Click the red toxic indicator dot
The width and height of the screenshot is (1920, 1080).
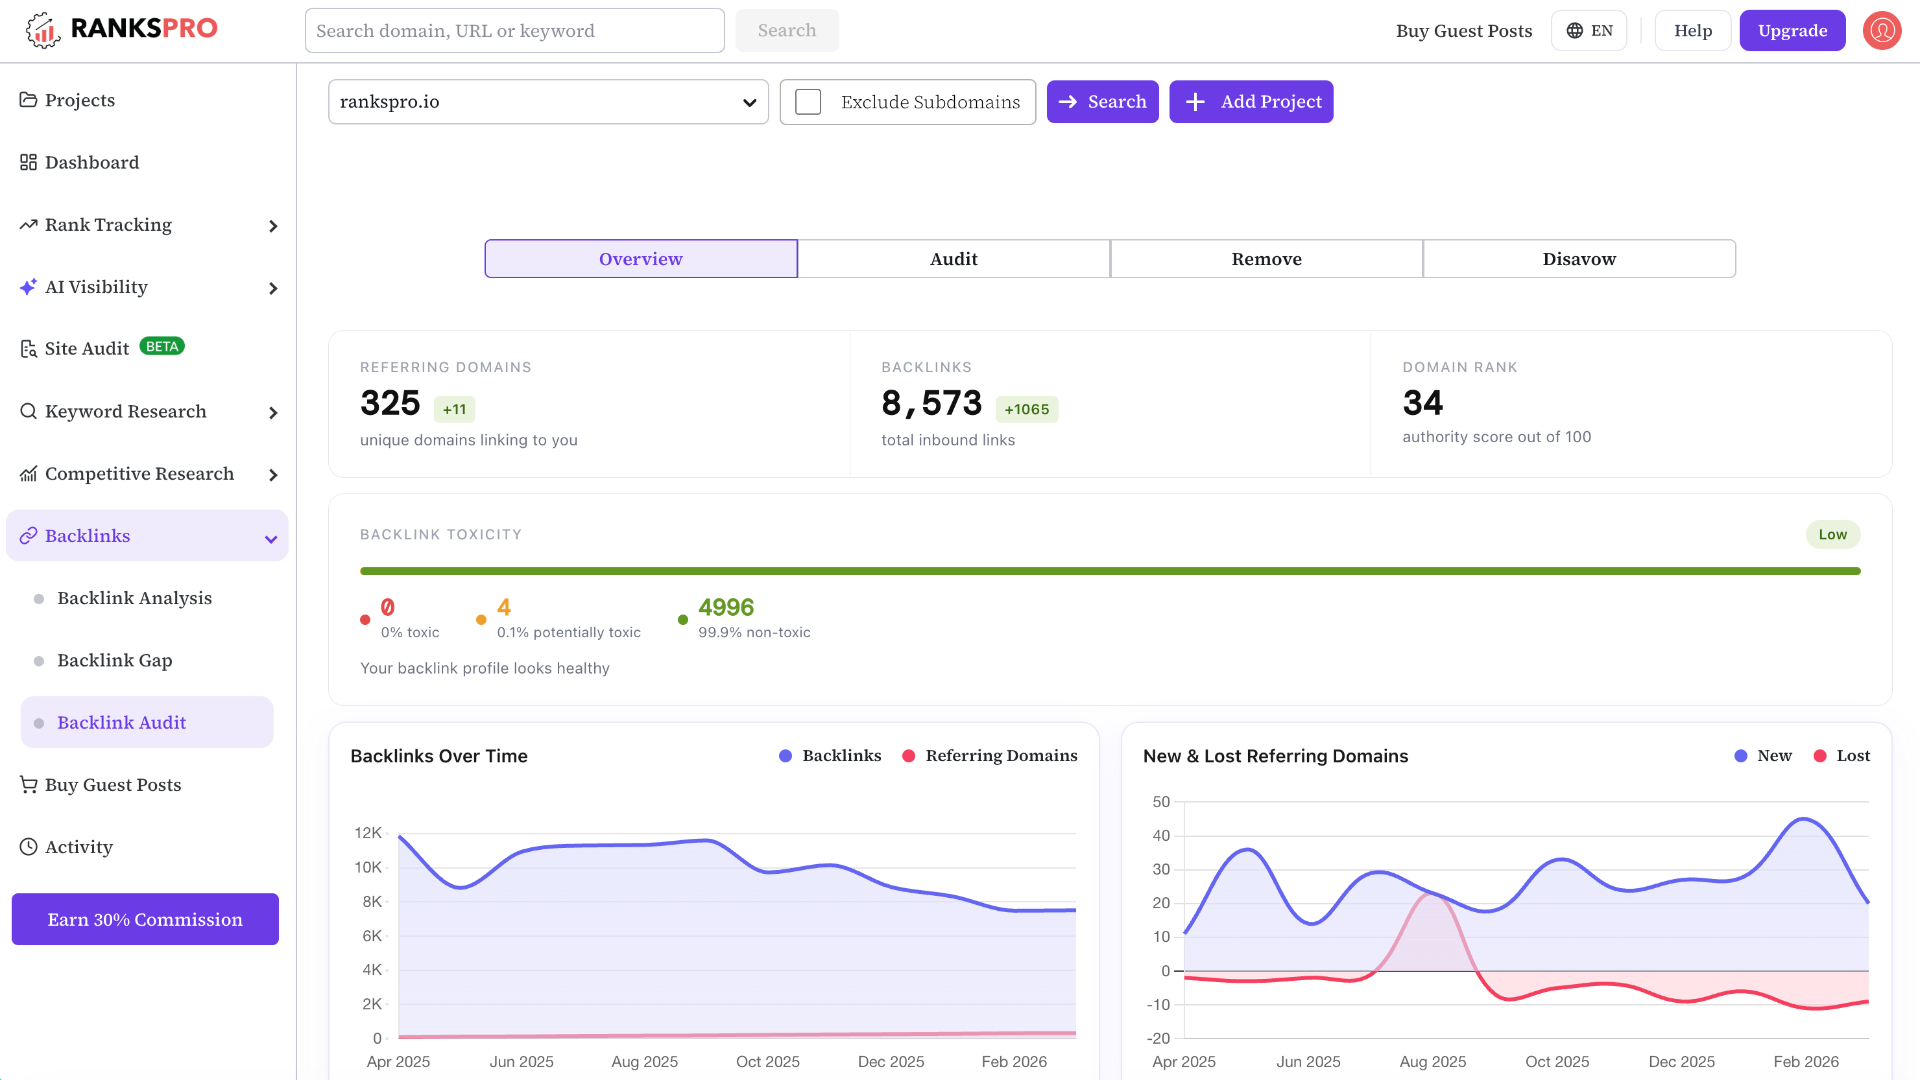point(365,620)
